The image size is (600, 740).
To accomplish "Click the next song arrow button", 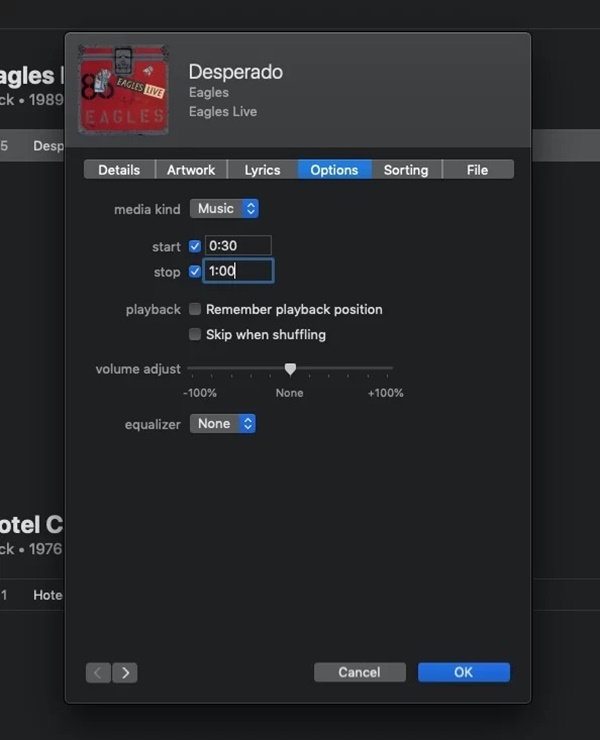I will coord(125,673).
